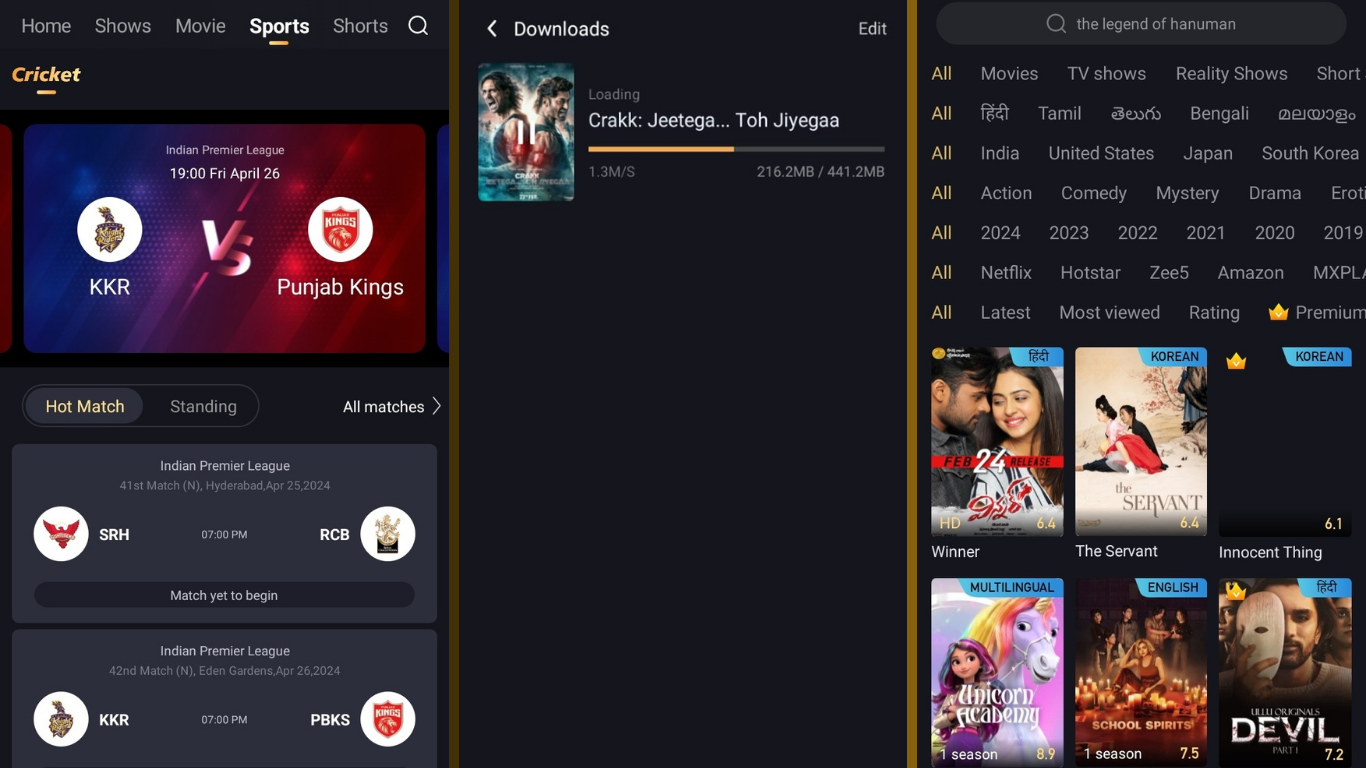Switch to the Movie tab
The image size is (1366, 768).
pyautogui.click(x=200, y=26)
